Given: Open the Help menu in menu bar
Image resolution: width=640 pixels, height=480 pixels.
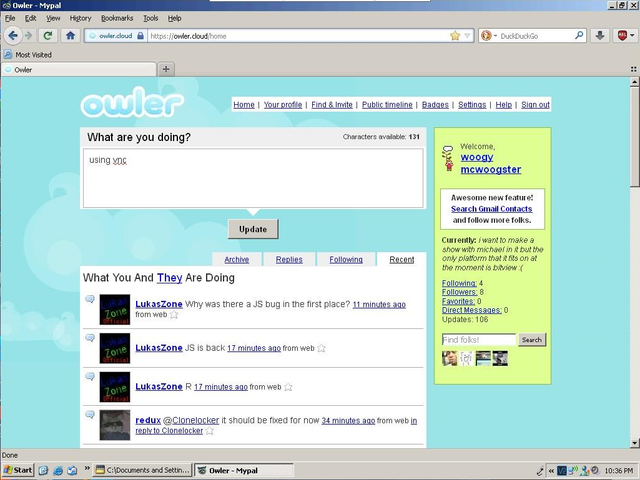Looking at the screenshot, I should coord(175,18).
